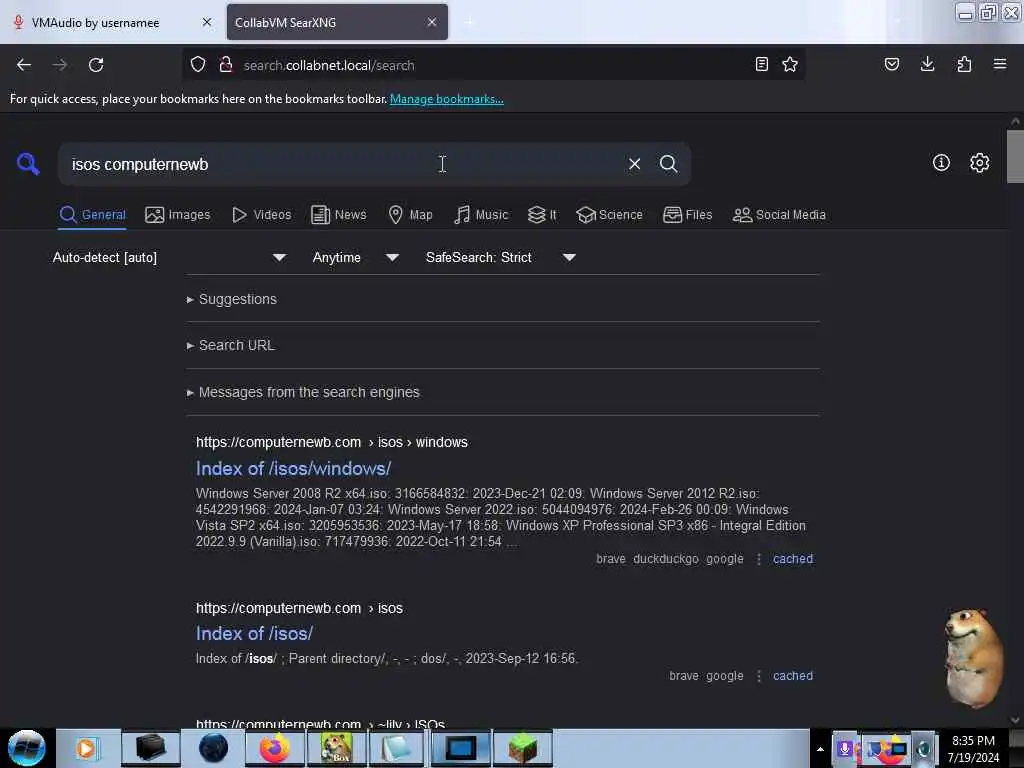Switch to the Social Media category
The image size is (1024, 768).
pyautogui.click(x=779, y=215)
